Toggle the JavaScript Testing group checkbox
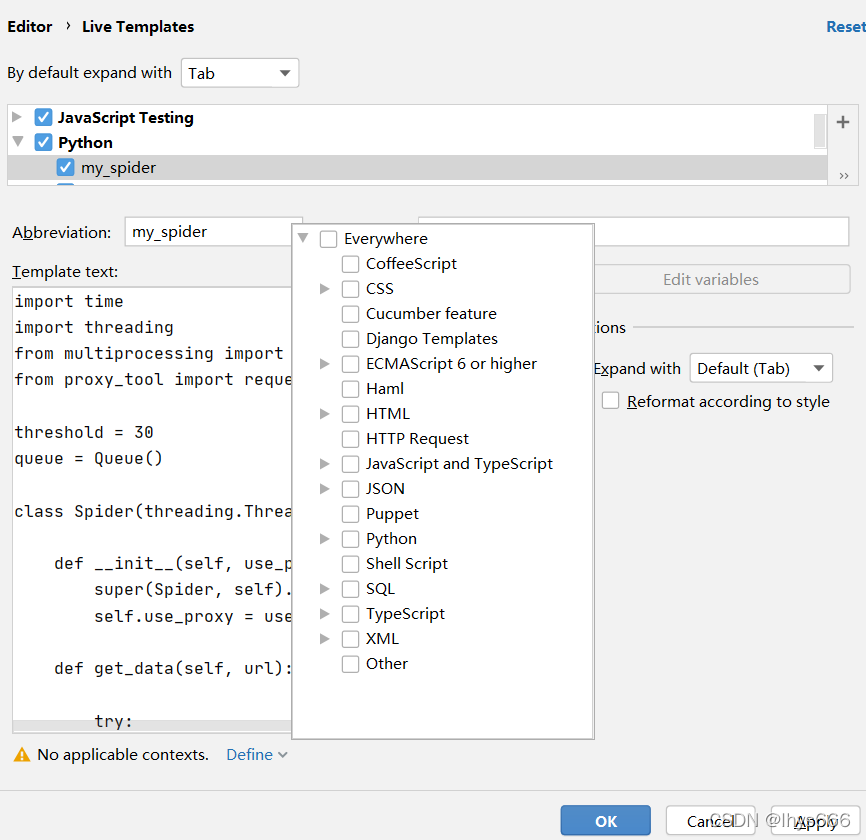Viewport: 866px width, 840px height. [x=43, y=118]
